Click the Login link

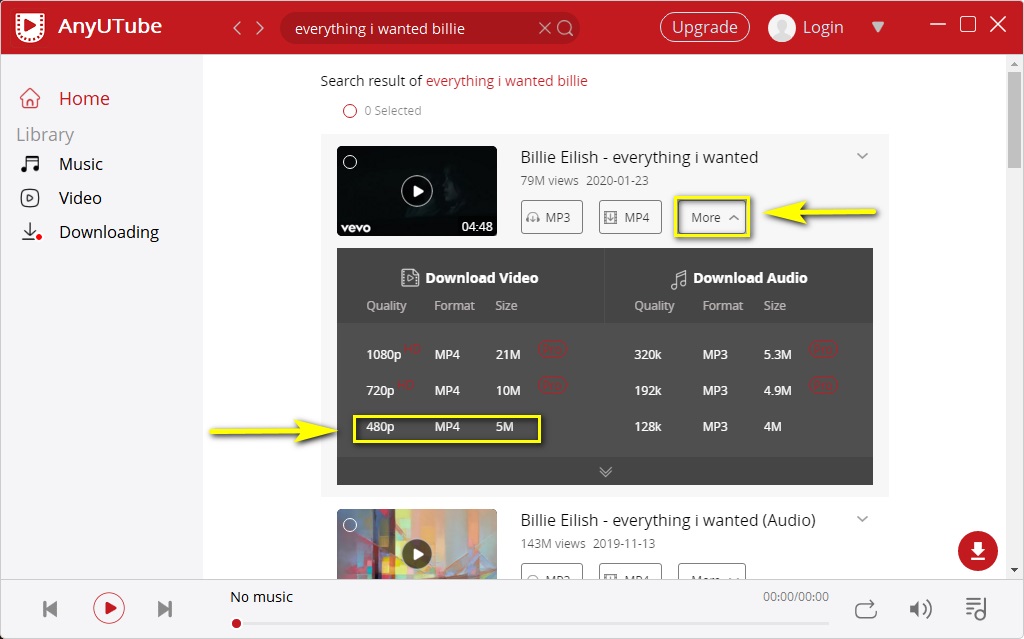pos(823,27)
